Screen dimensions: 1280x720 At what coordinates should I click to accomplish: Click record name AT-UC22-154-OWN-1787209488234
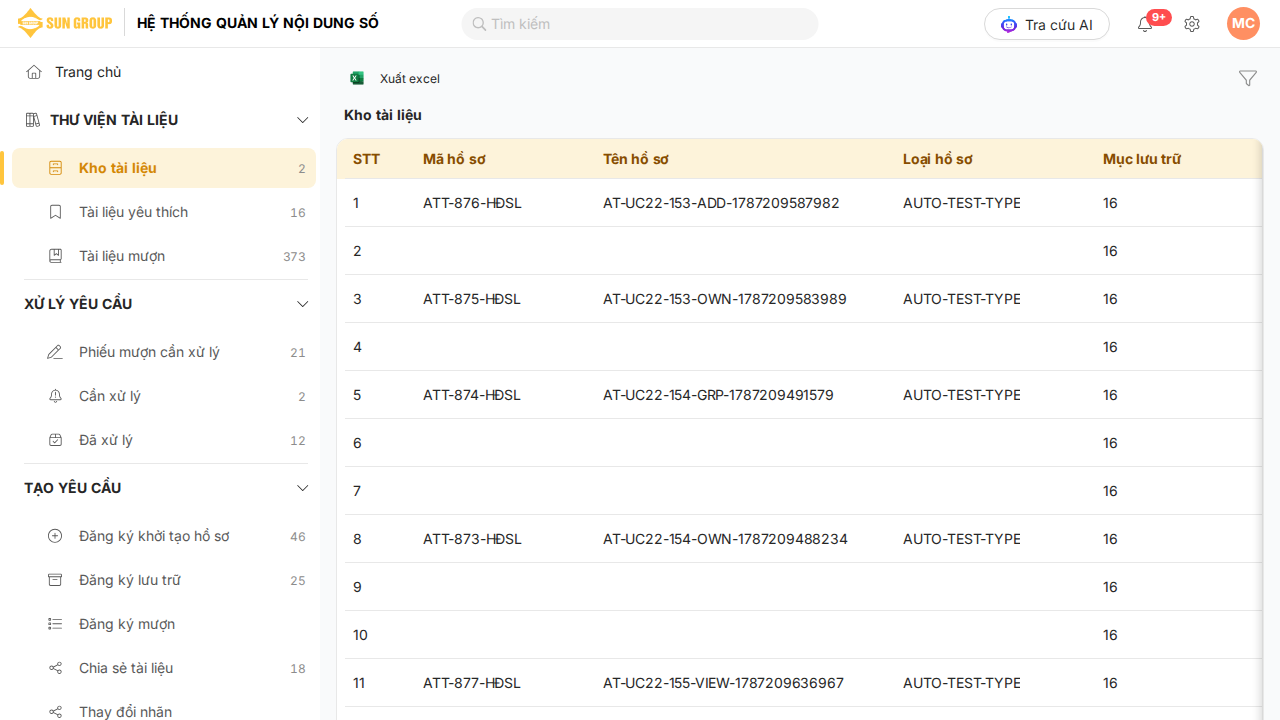click(725, 539)
